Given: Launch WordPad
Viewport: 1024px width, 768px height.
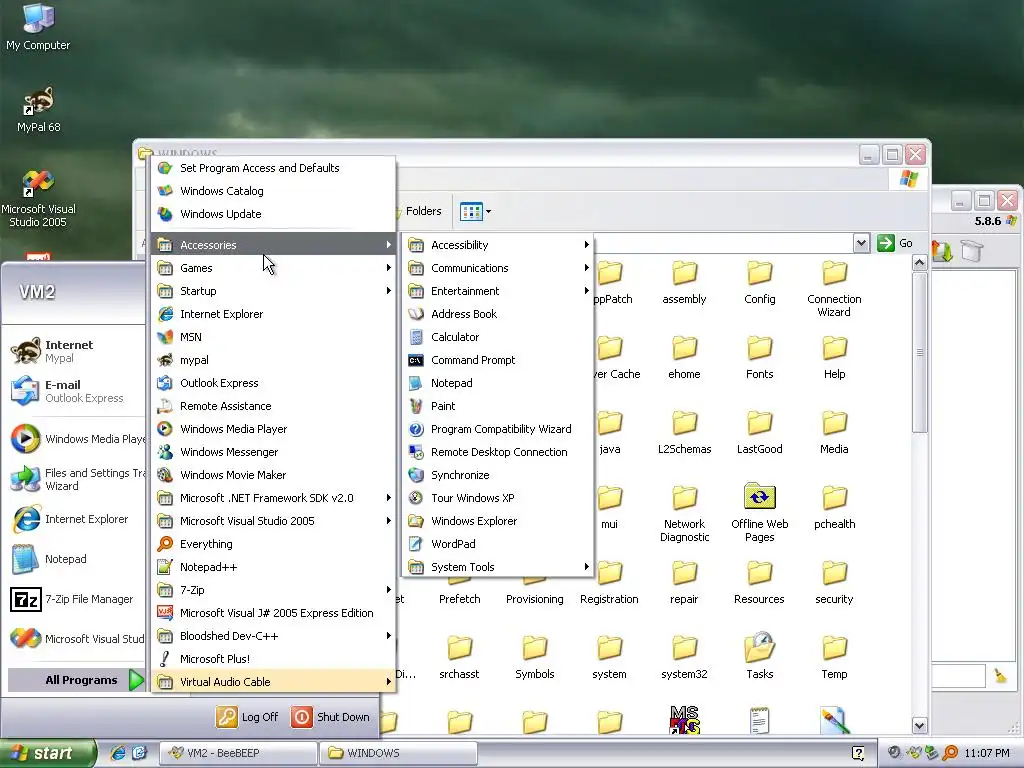Looking at the screenshot, I should point(497,543).
